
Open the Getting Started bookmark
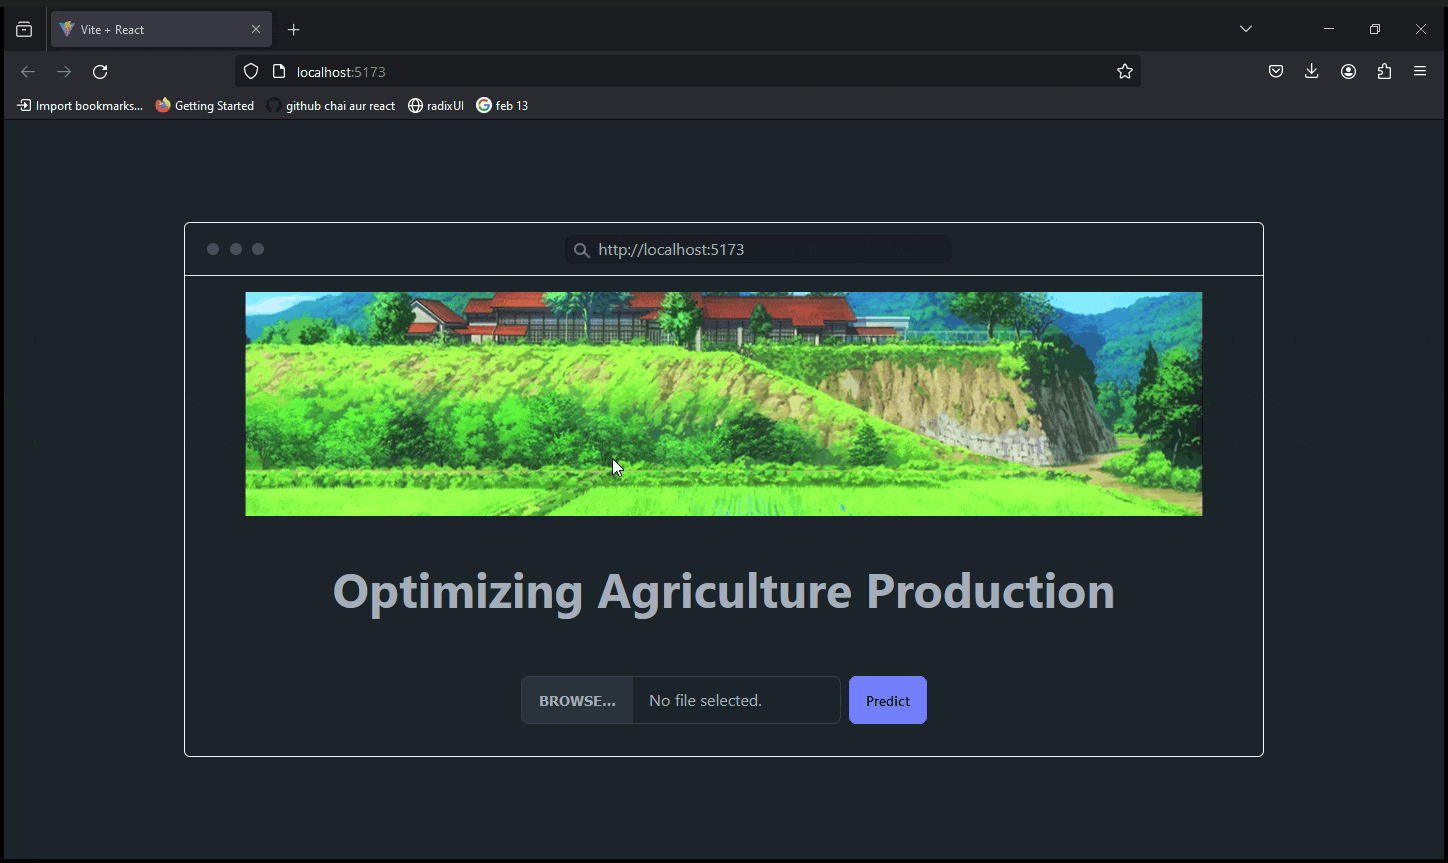(205, 106)
